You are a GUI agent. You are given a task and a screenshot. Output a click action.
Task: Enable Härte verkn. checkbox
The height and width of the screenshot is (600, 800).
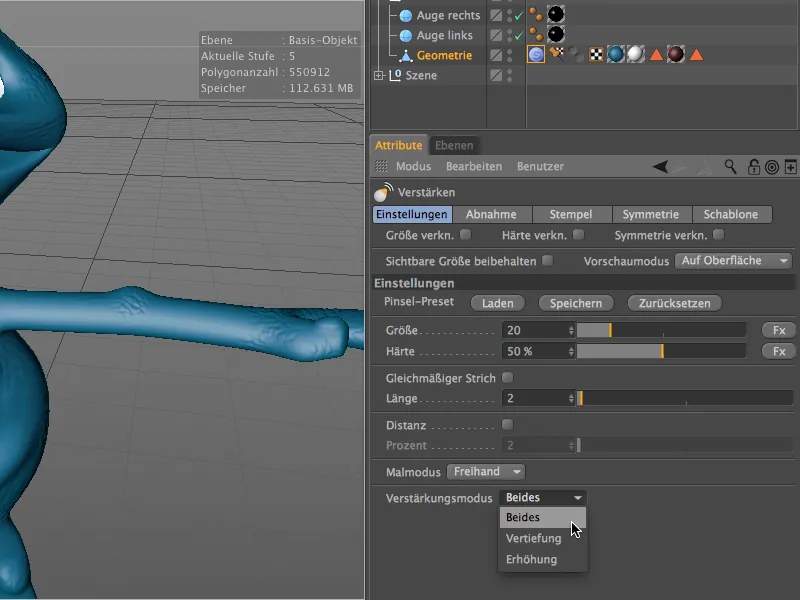point(578,235)
